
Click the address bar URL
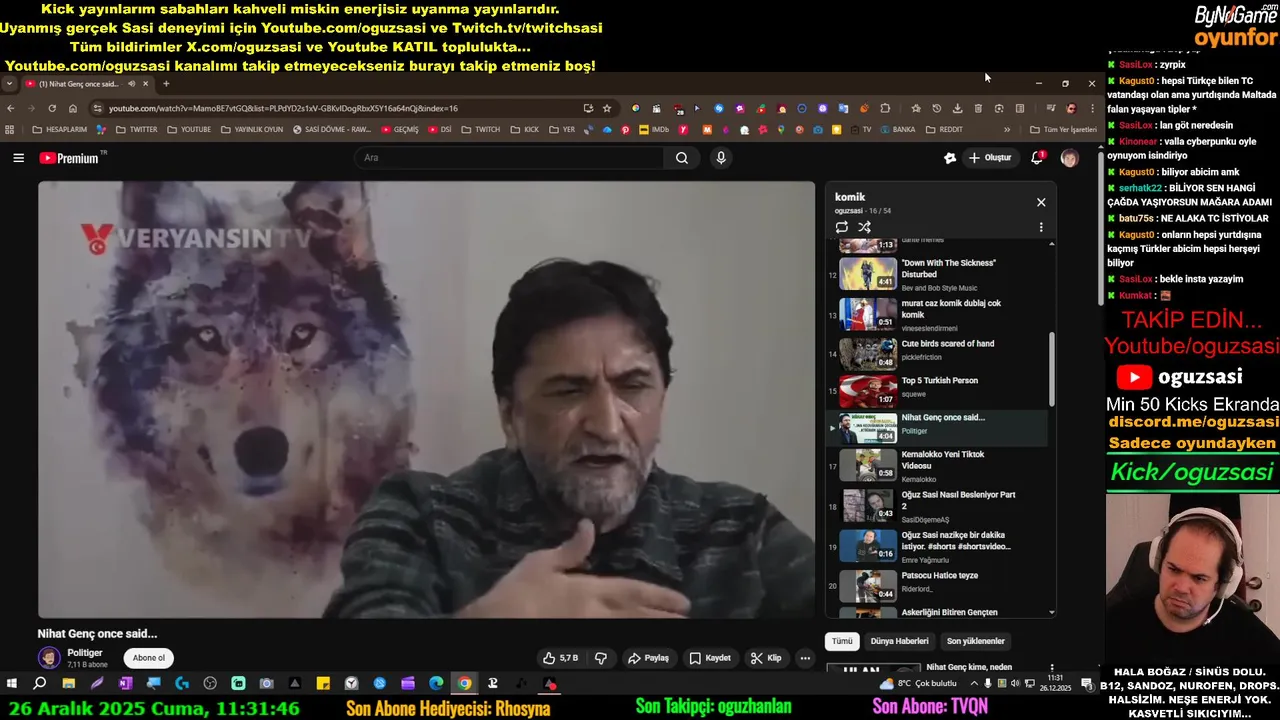pos(283,108)
